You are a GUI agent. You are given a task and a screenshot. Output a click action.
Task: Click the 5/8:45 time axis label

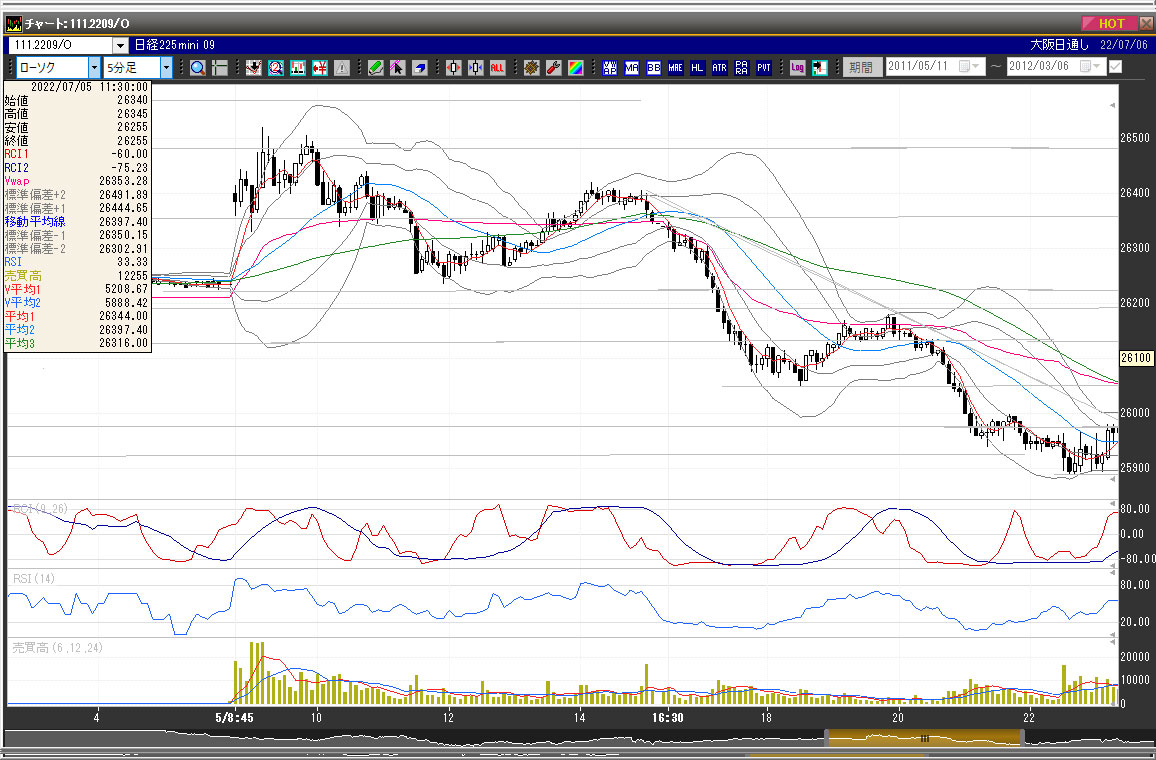[x=234, y=717]
